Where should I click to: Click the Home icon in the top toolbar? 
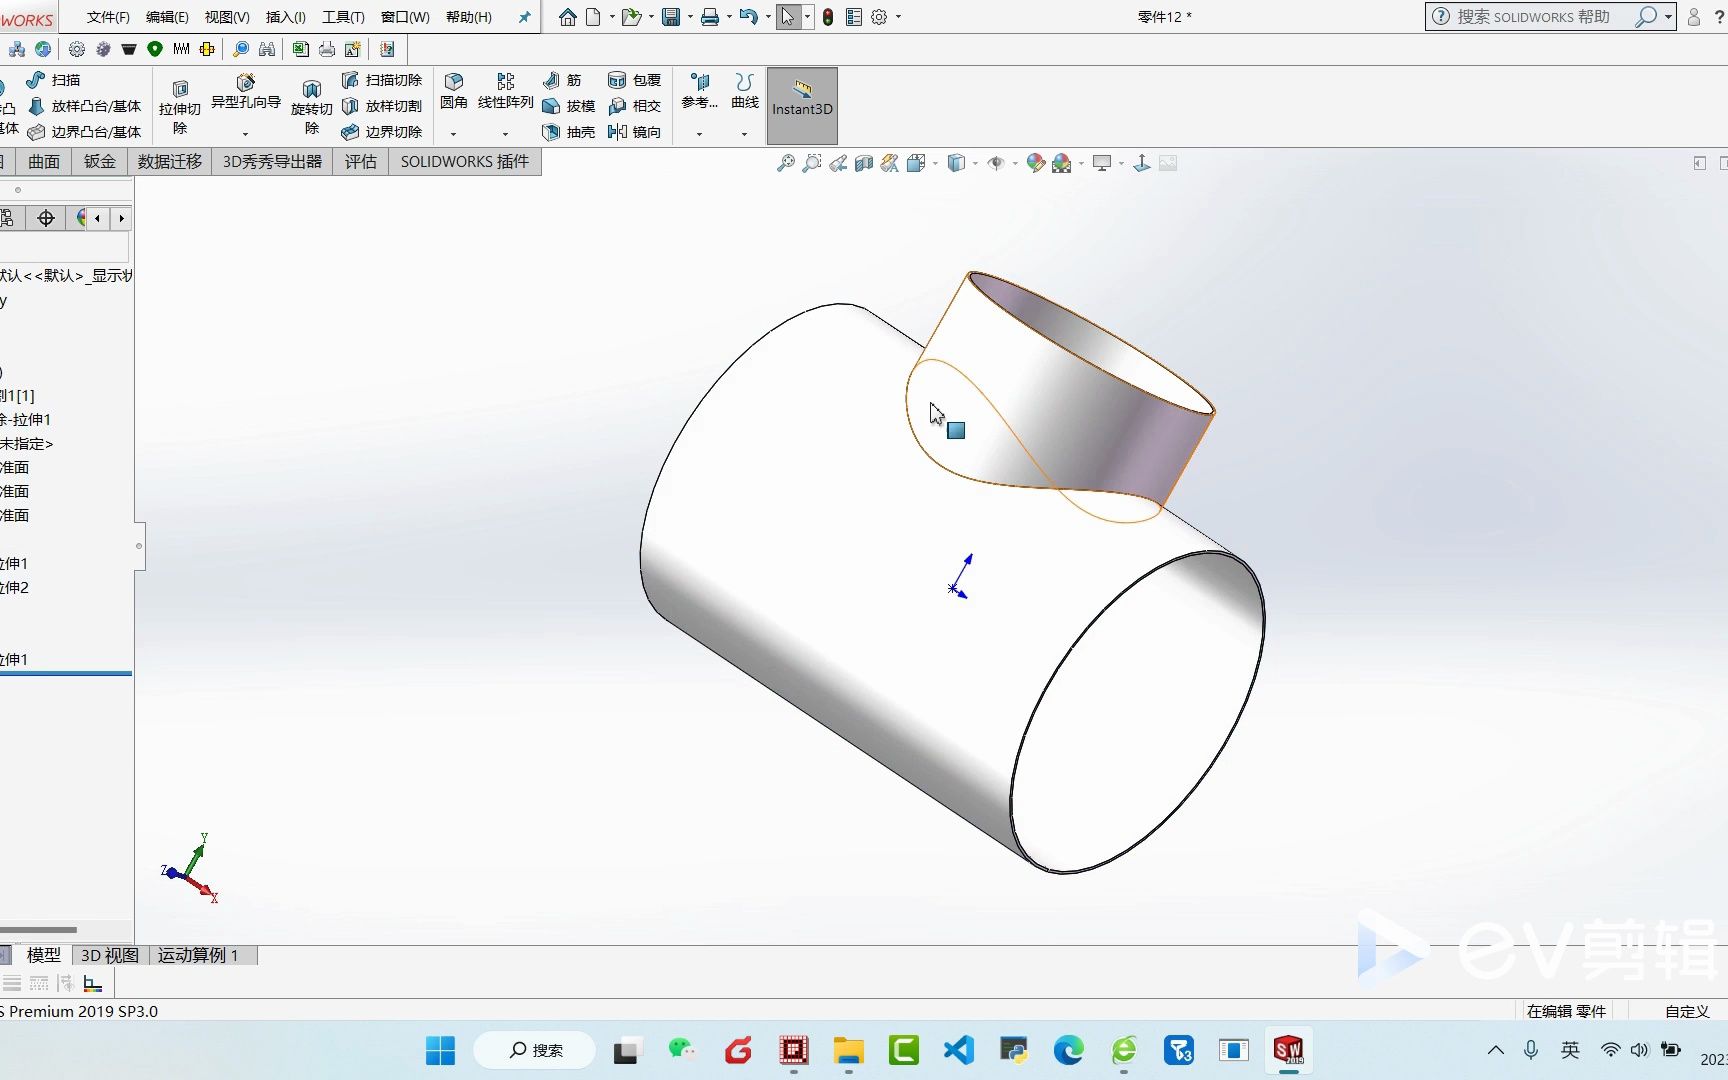[x=567, y=17]
